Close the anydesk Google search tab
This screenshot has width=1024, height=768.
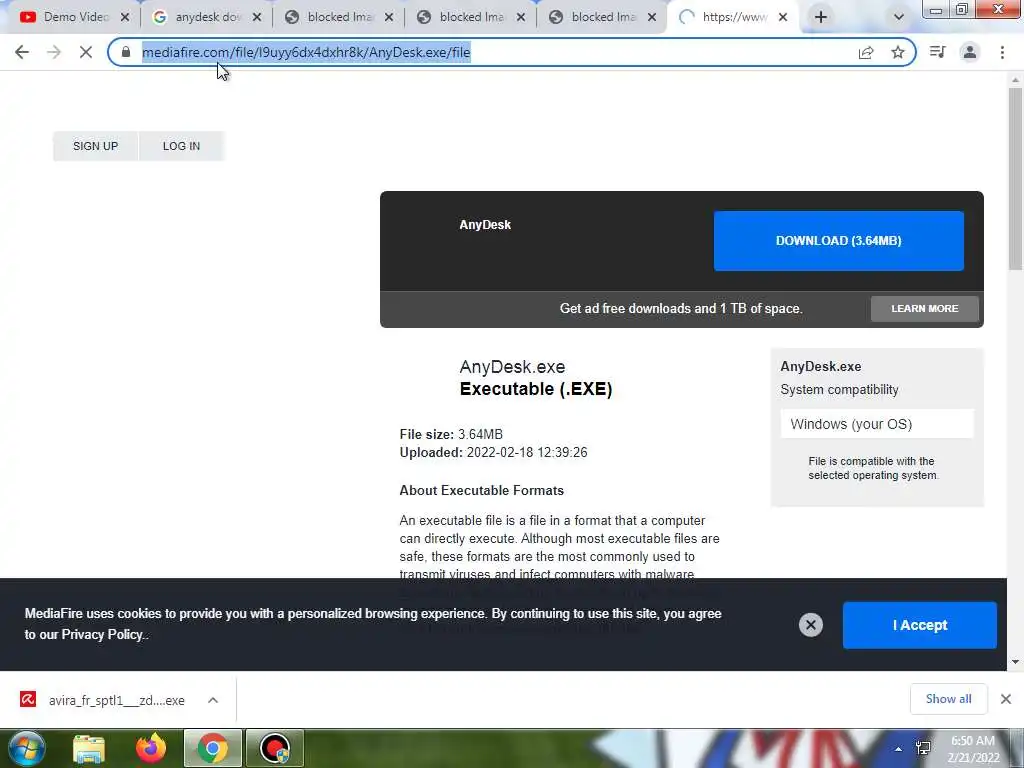coord(257,18)
